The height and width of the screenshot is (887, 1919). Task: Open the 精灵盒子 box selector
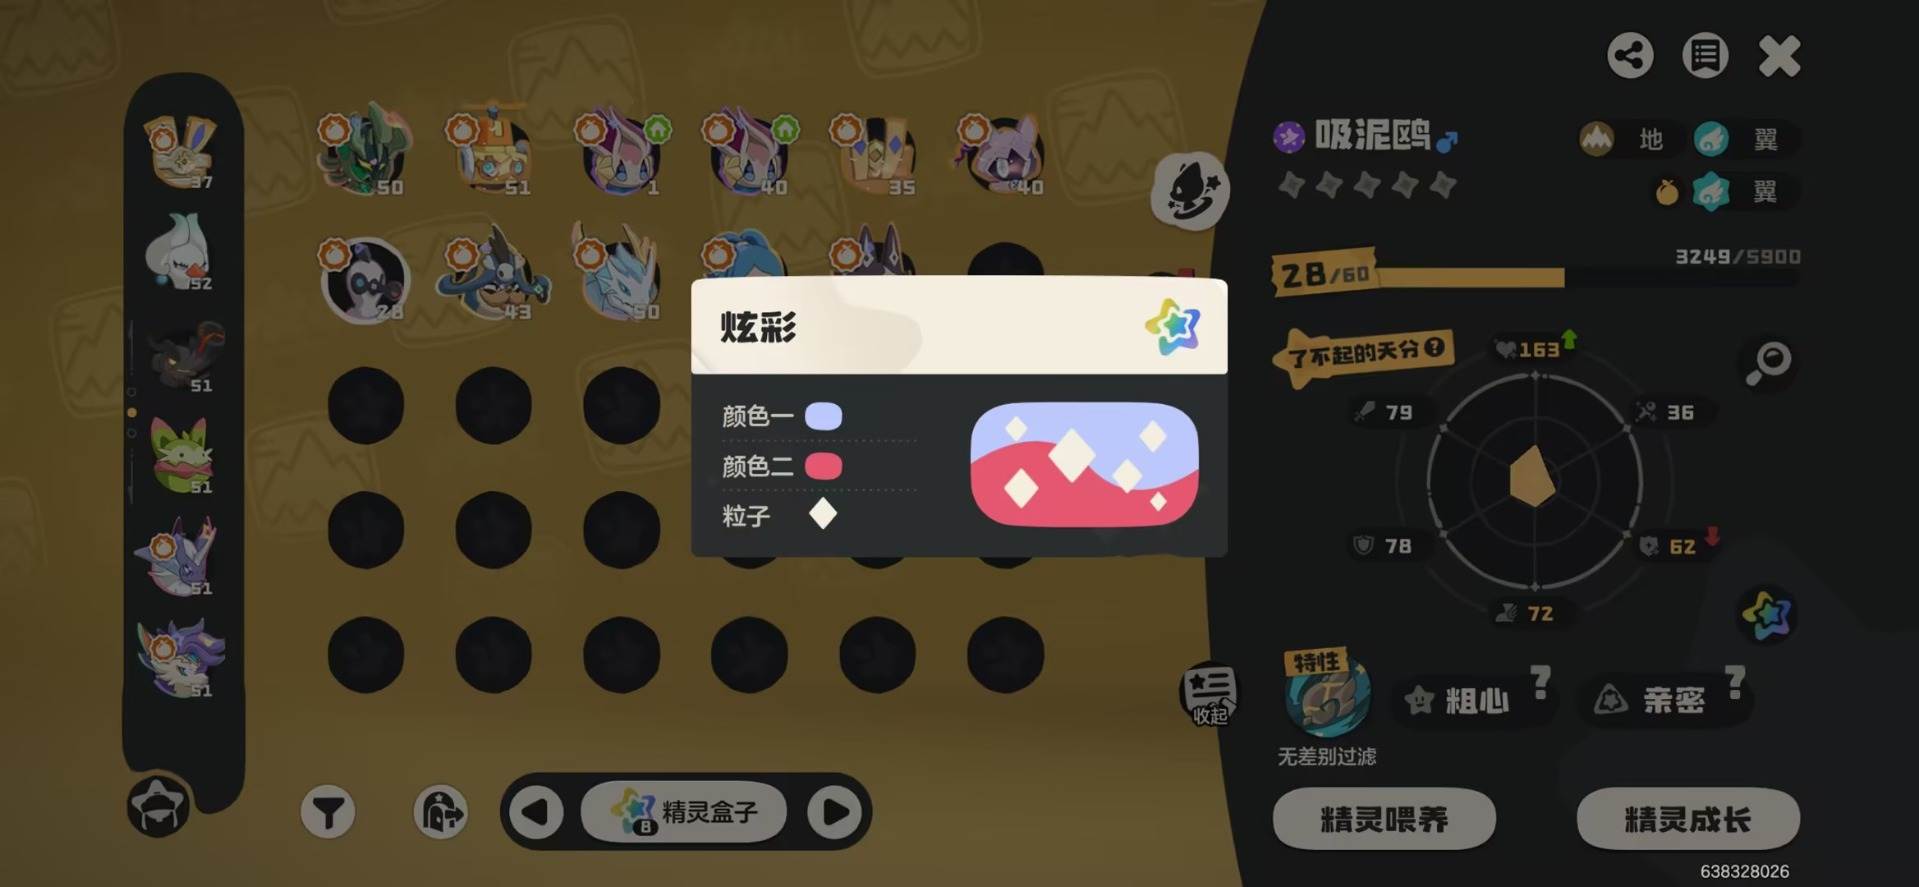coord(685,811)
